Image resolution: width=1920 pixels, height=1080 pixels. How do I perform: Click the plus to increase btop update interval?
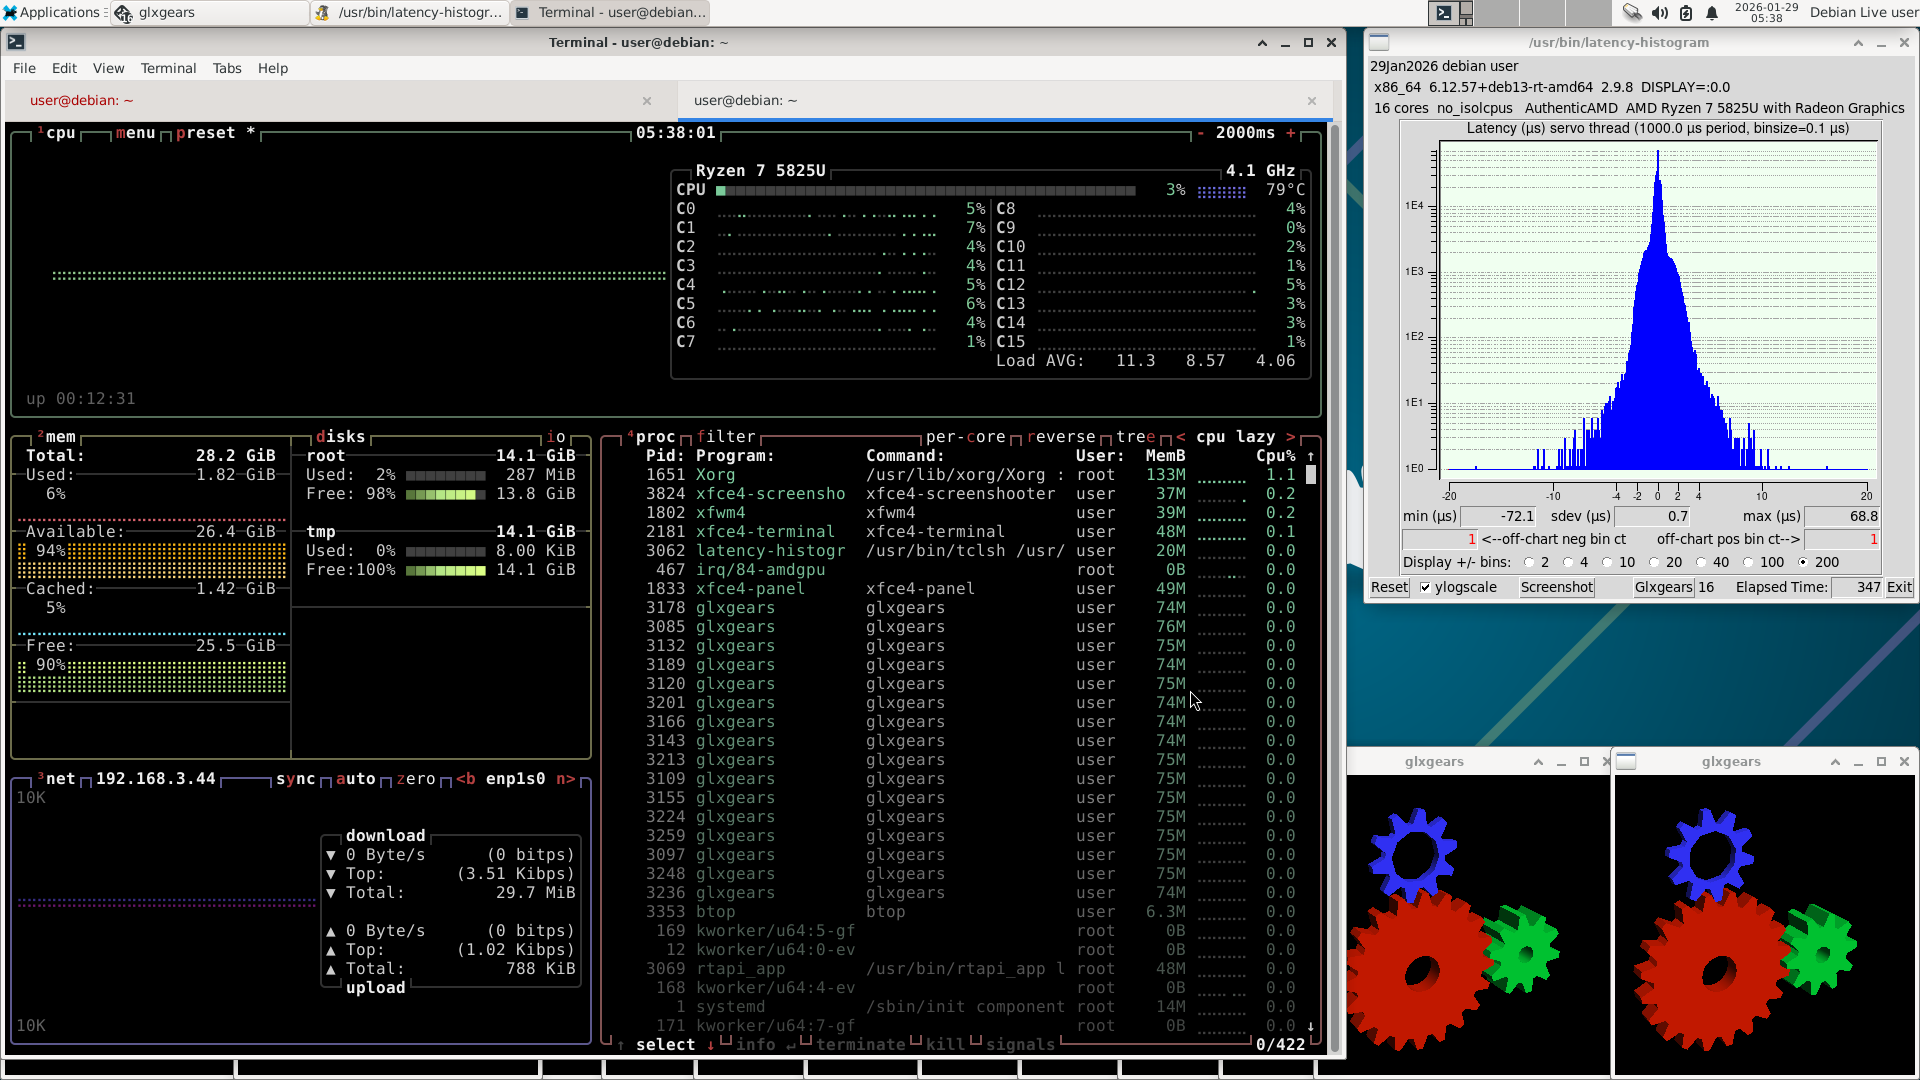click(x=1291, y=133)
